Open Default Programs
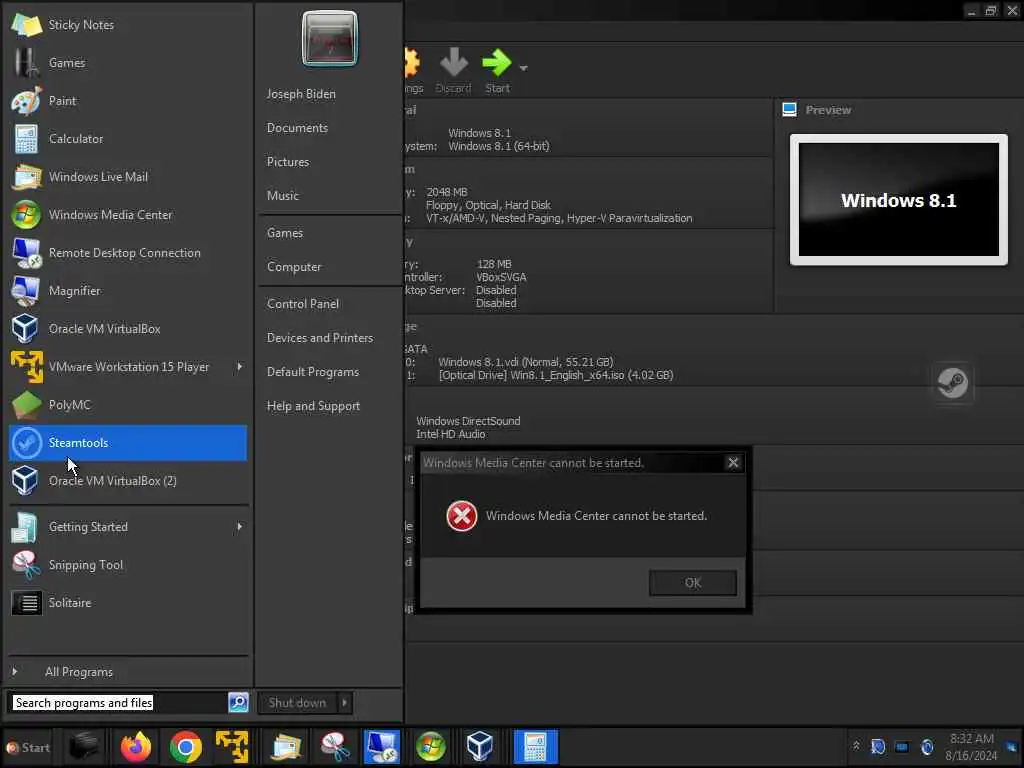 click(x=313, y=372)
